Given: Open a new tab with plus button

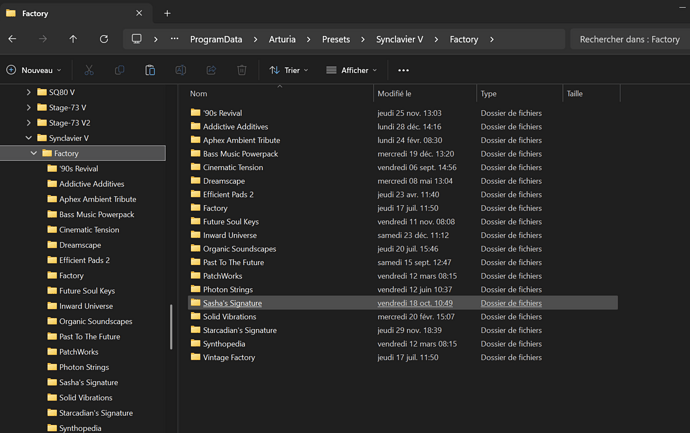Looking at the screenshot, I should pos(167,13).
